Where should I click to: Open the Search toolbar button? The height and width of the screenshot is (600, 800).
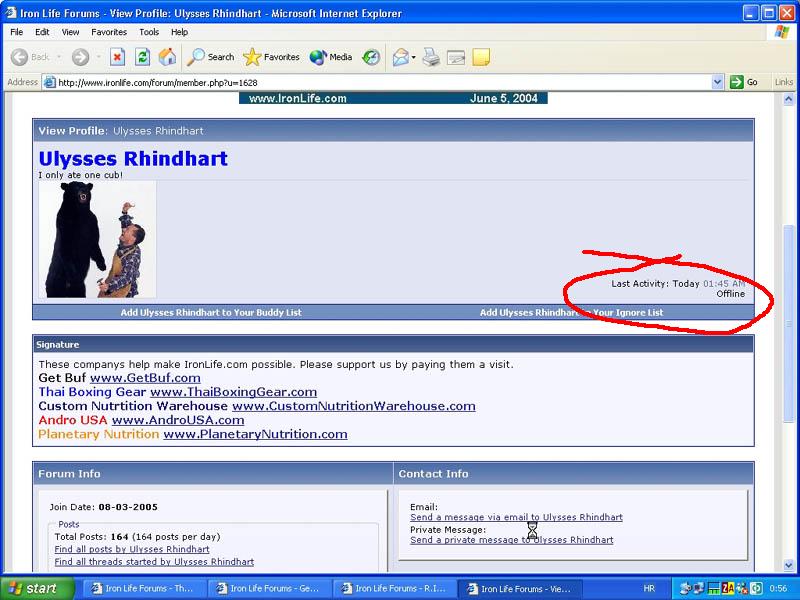pyautogui.click(x=211, y=57)
